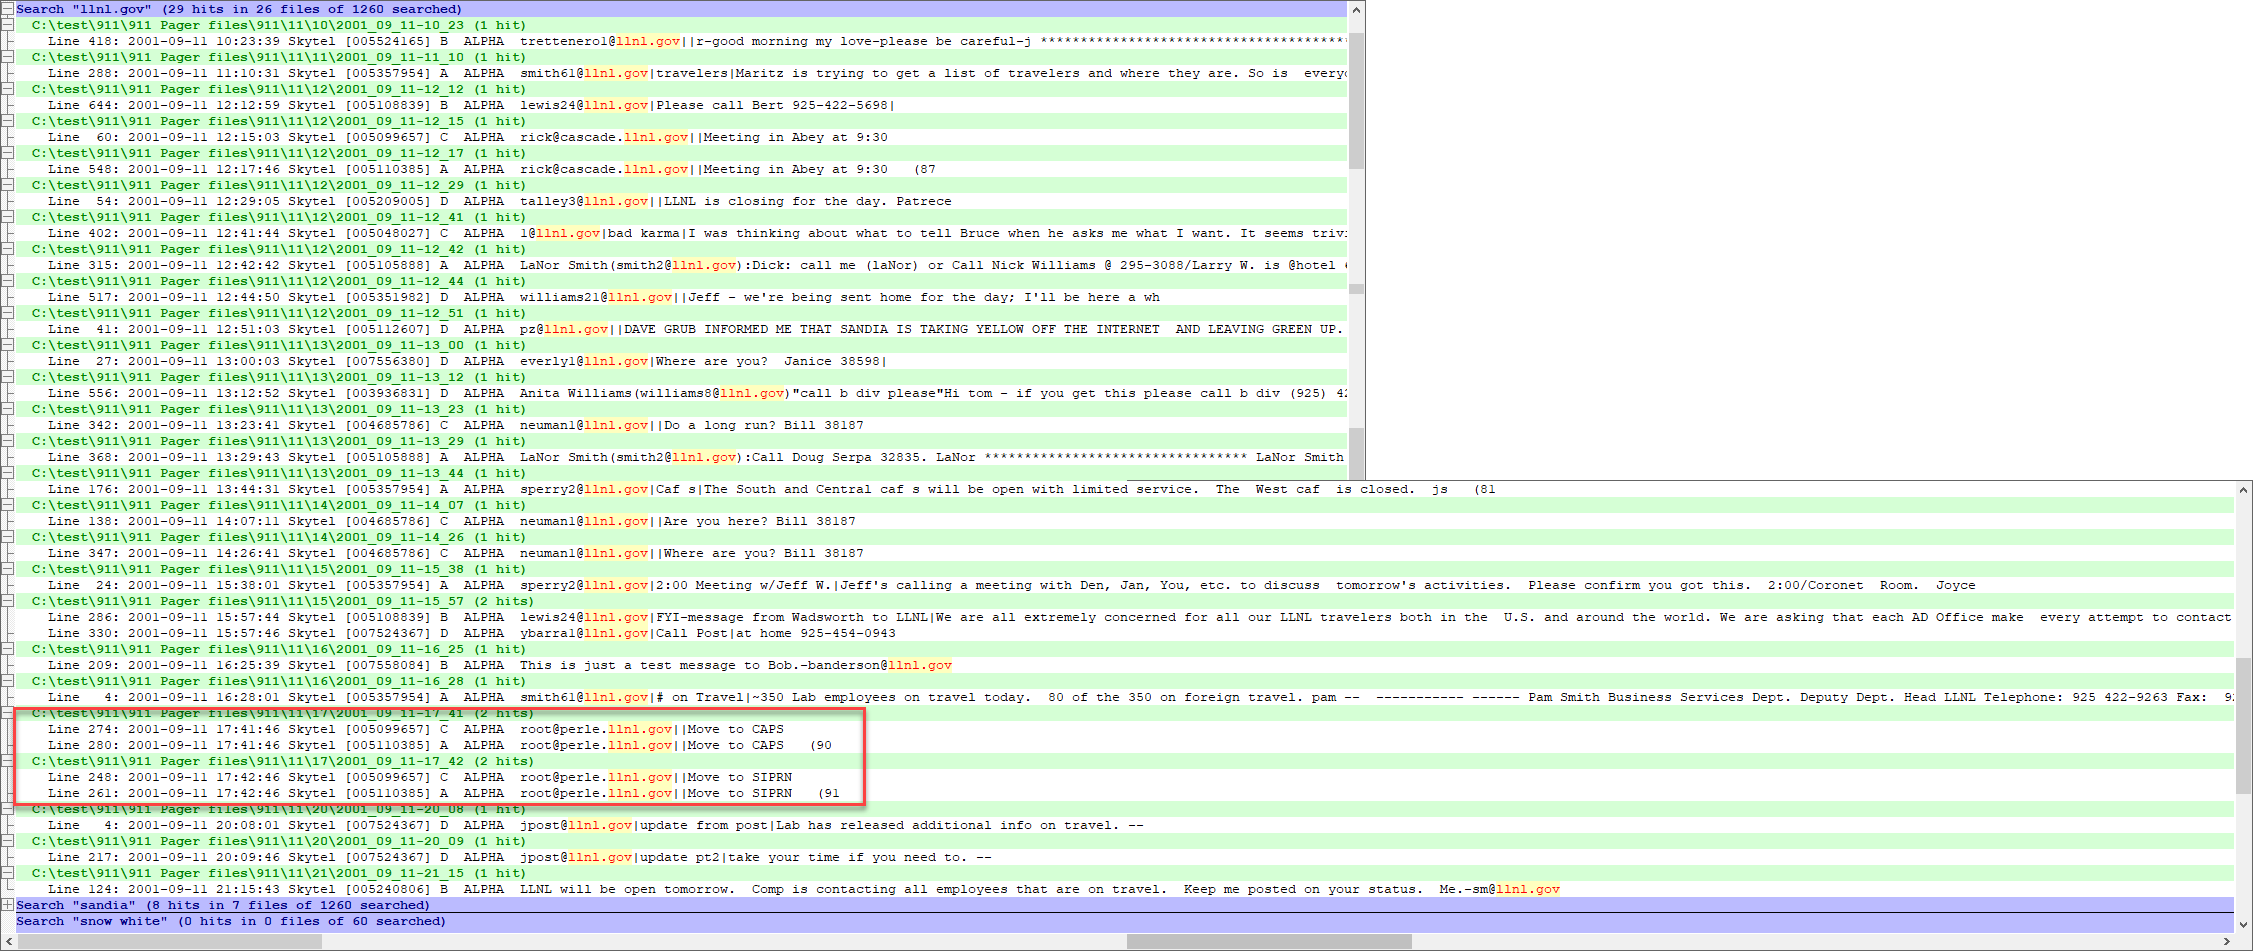Collapse file 2001_09_11-21_15 result fold
This screenshot has width=2253, height=951.
[7, 873]
